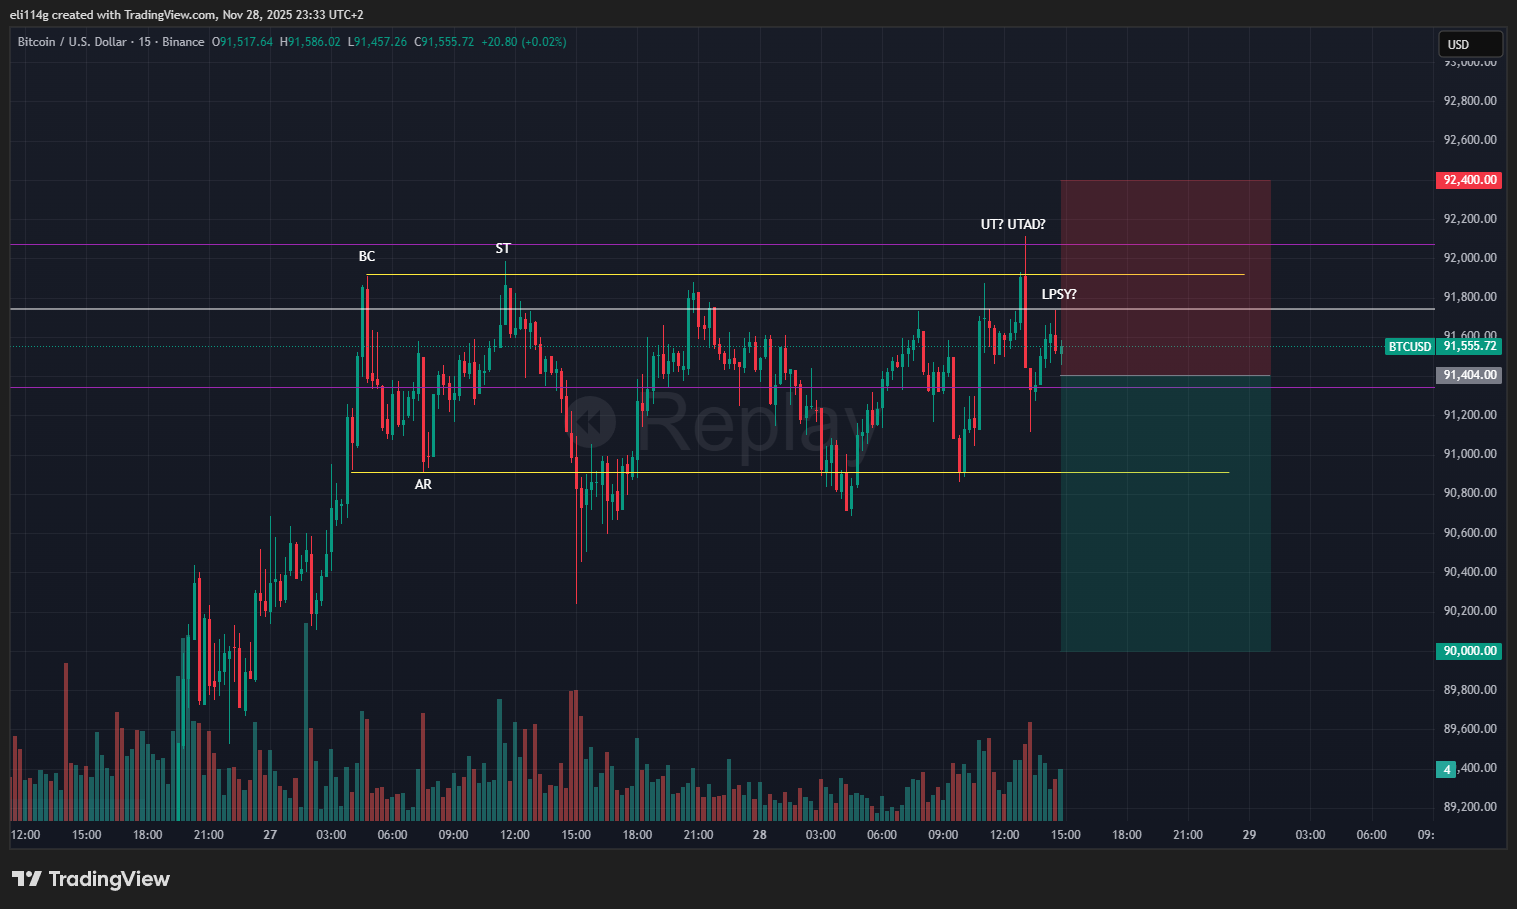Image resolution: width=1517 pixels, height=909 pixels.
Task: Select the 'BC' chart label
Action: pos(367,256)
